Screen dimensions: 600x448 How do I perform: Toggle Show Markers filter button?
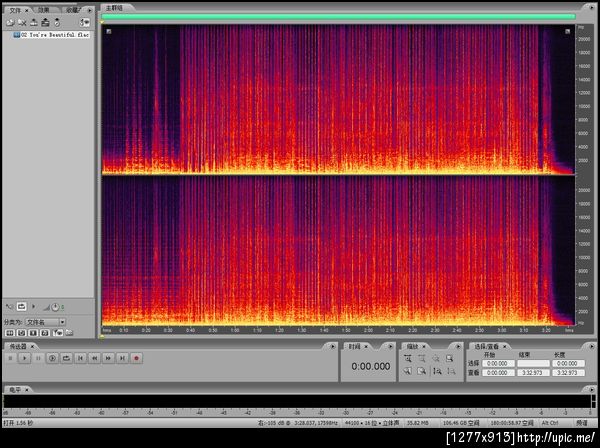pyautogui.click(x=57, y=333)
